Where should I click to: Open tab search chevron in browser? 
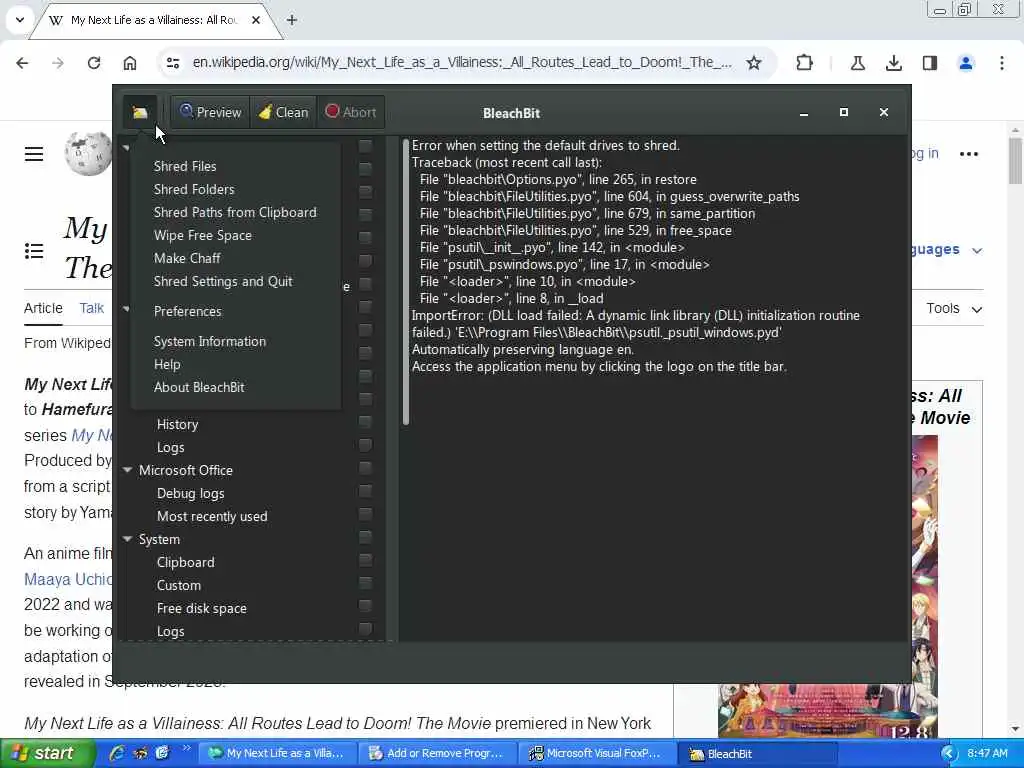[20, 20]
